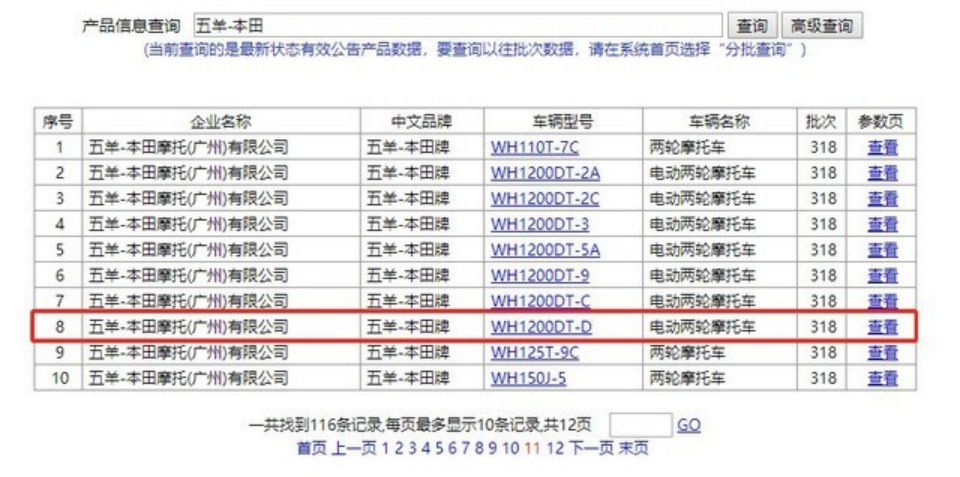Click the 车辆型号 column header
Image resolution: width=960 pixels, height=477 pixels.
point(563,122)
